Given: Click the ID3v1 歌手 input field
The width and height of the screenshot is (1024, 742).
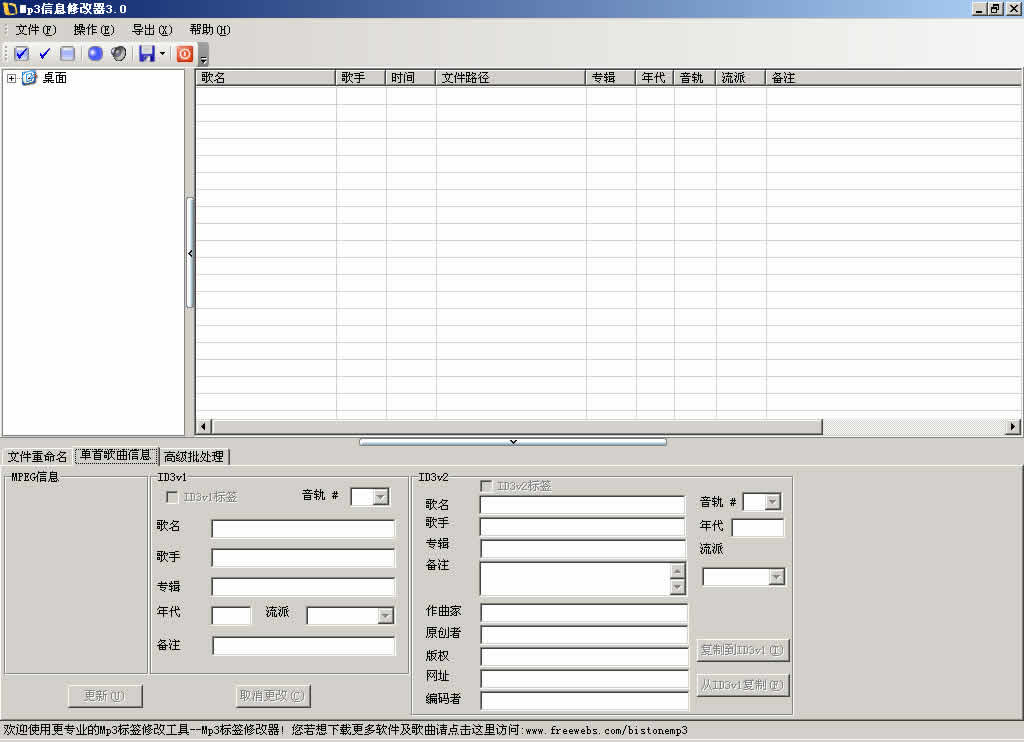Looking at the screenshot, I should point(303,558).
